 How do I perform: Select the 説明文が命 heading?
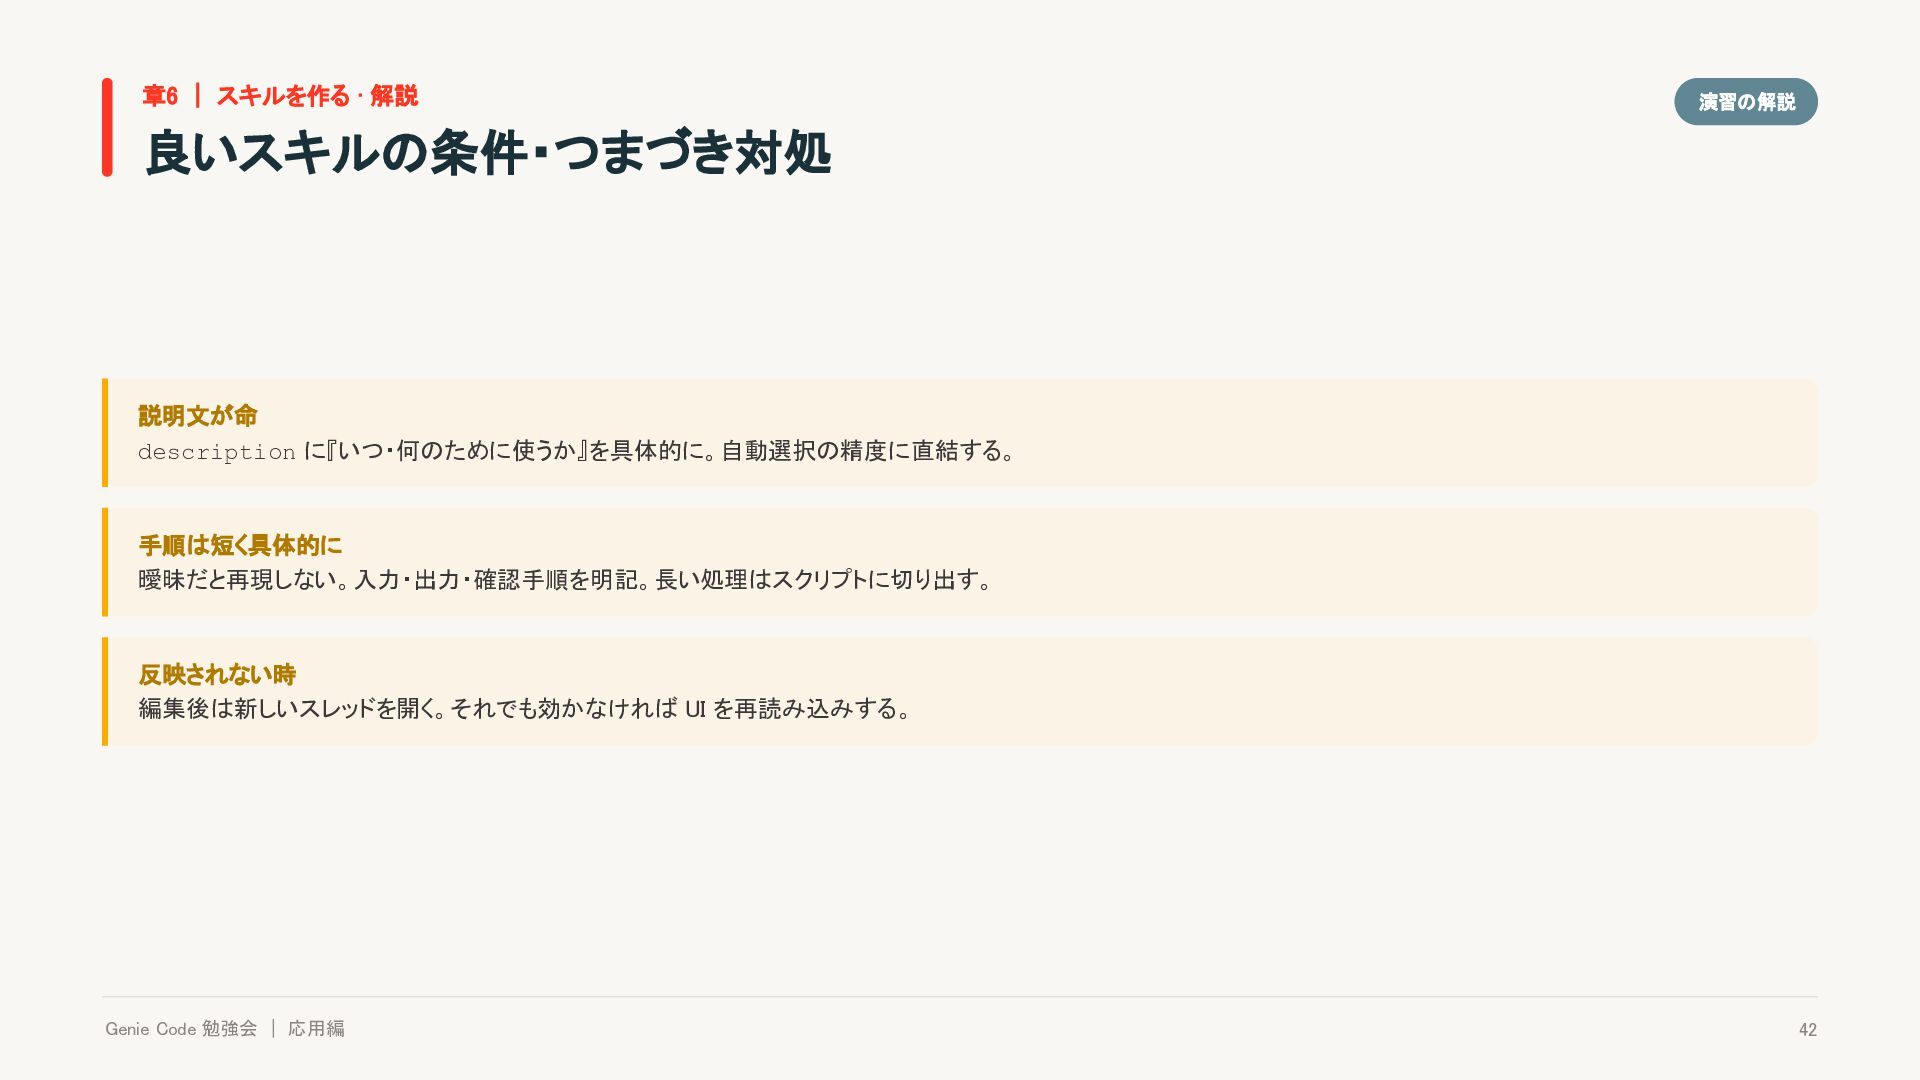tap(198, 416)
